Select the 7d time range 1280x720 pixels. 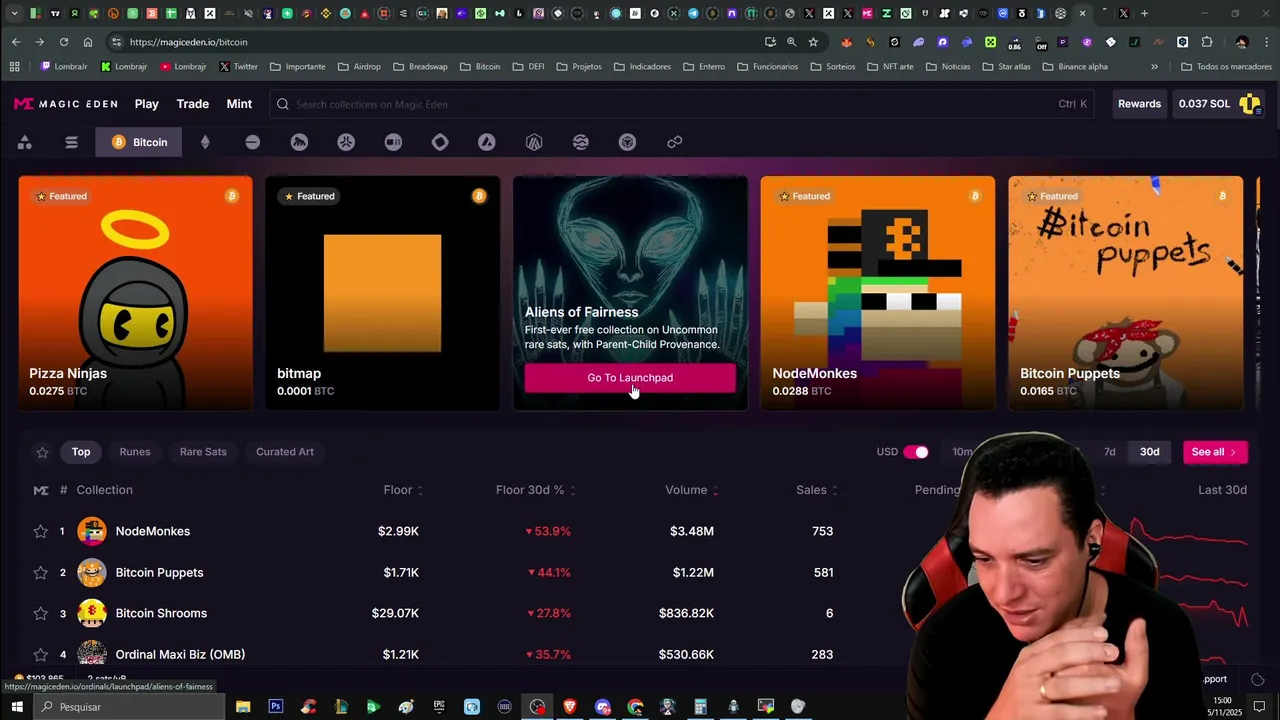(x=1109, y=452)
